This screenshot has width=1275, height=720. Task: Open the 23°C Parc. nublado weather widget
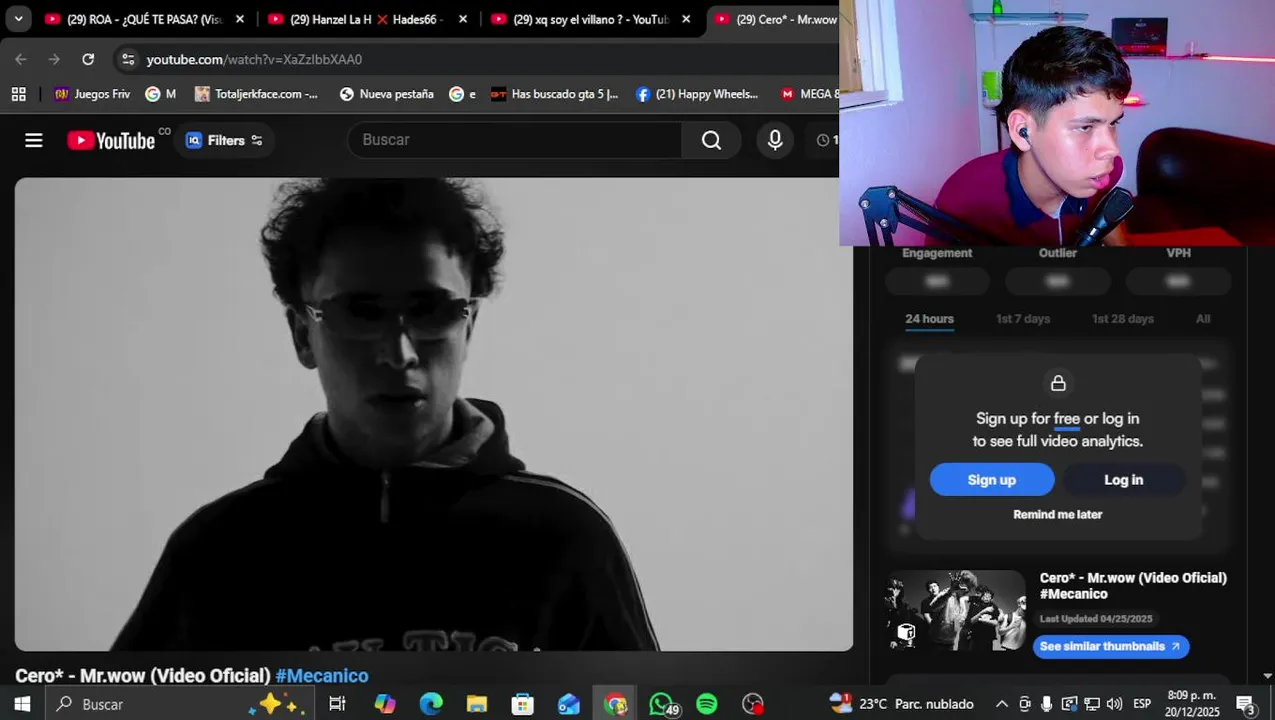coord(901,704)
